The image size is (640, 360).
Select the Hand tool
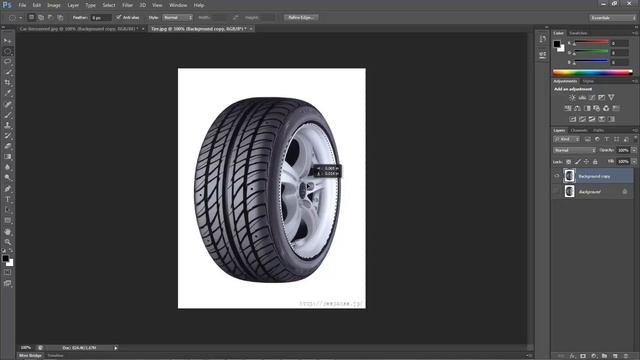[7, 231]
